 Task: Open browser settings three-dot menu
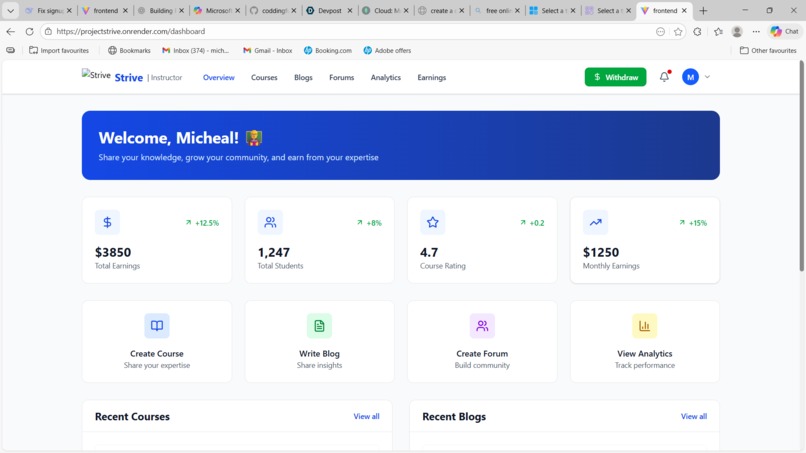pyautogui.click(x=756, y=31)
